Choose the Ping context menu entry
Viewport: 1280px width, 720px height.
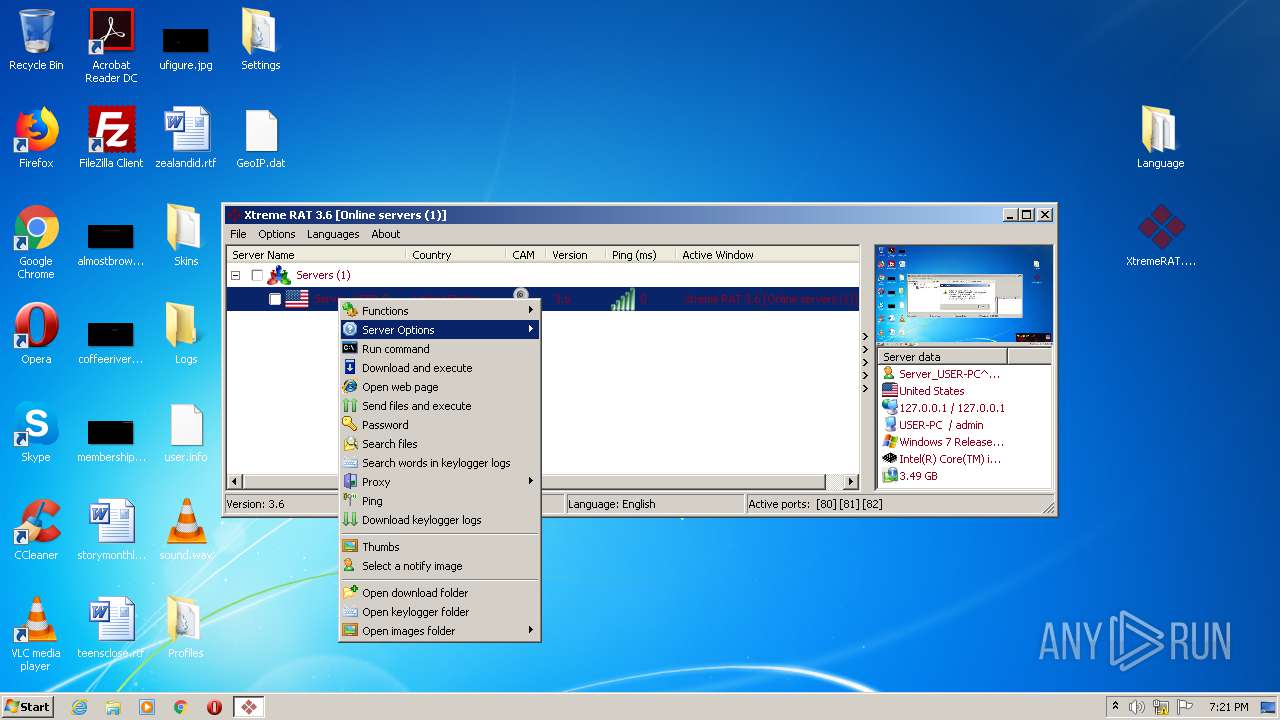pyautogui.click(x=440, y=501)
